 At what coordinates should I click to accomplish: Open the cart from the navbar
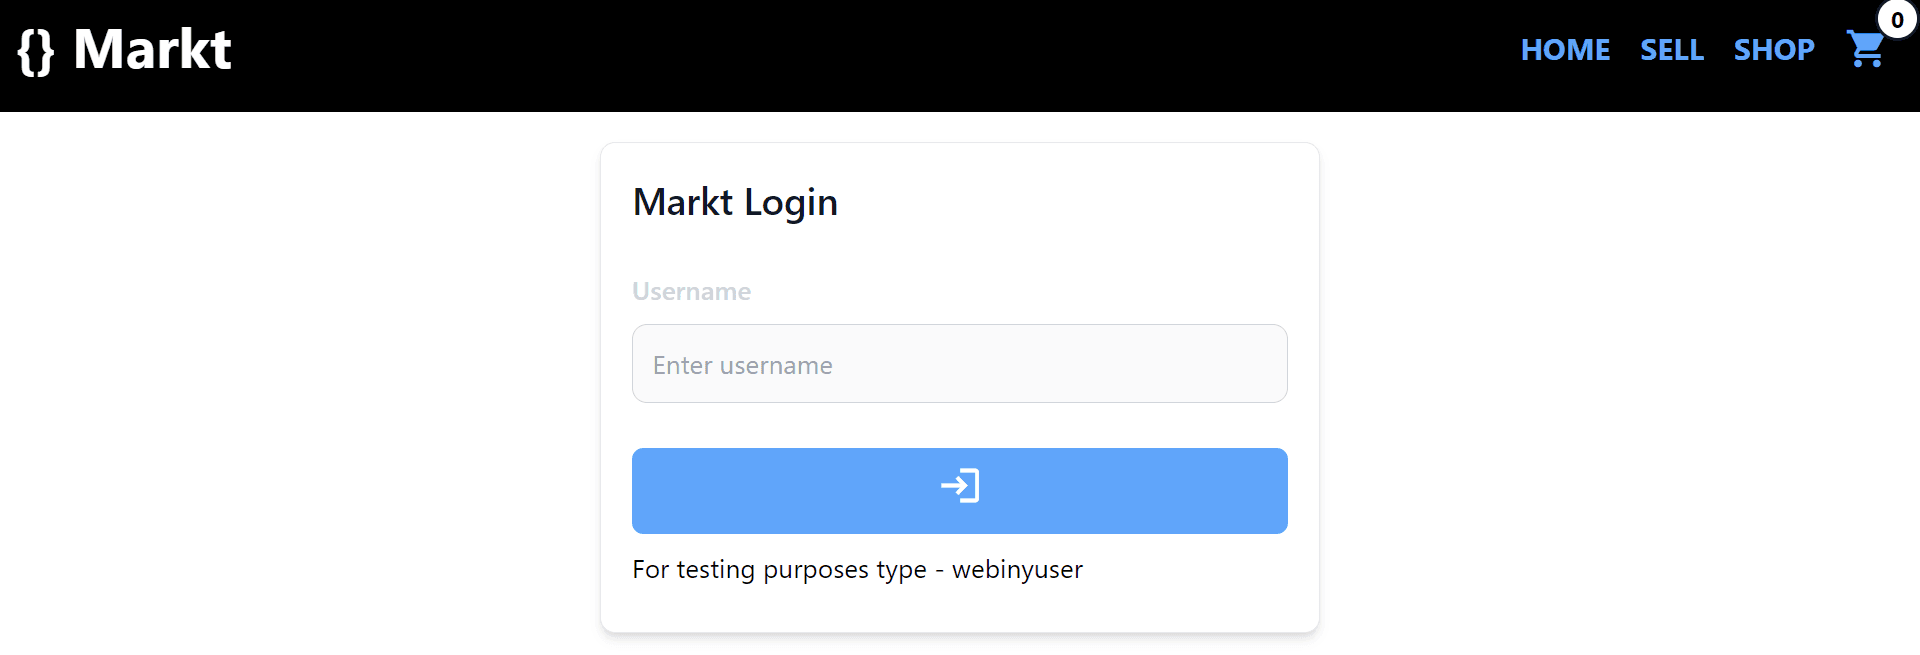click(x=1866, y=50)
